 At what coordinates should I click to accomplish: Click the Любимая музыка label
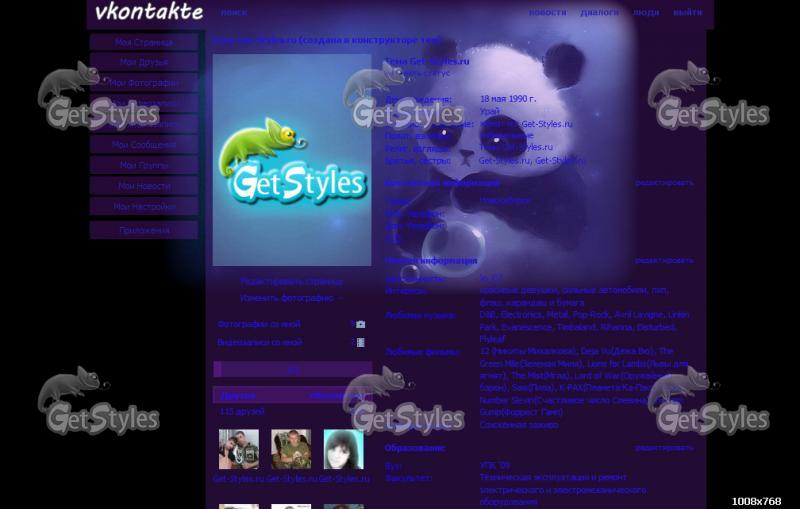tap(420, 316)
